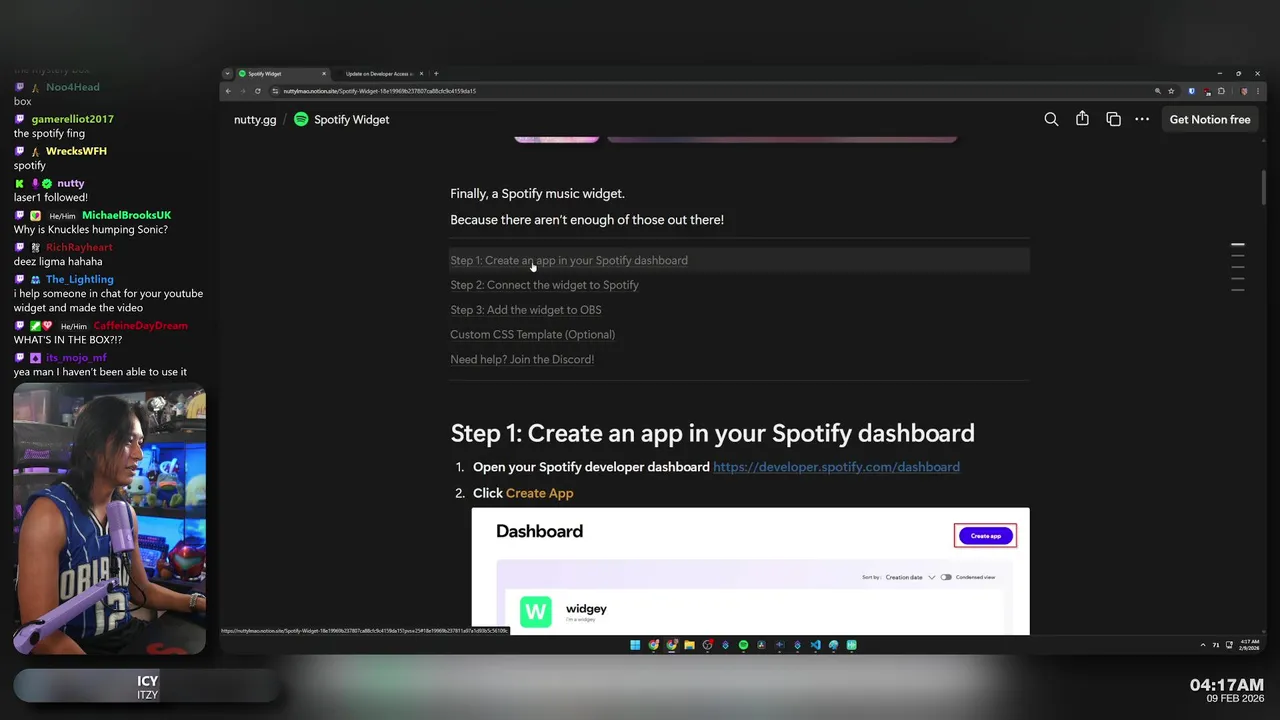This screenshot has width=1280, height=720.
Task: Click the green widgey app icon in screenshot
Action: pyautogui.click(x=535, y=611)
